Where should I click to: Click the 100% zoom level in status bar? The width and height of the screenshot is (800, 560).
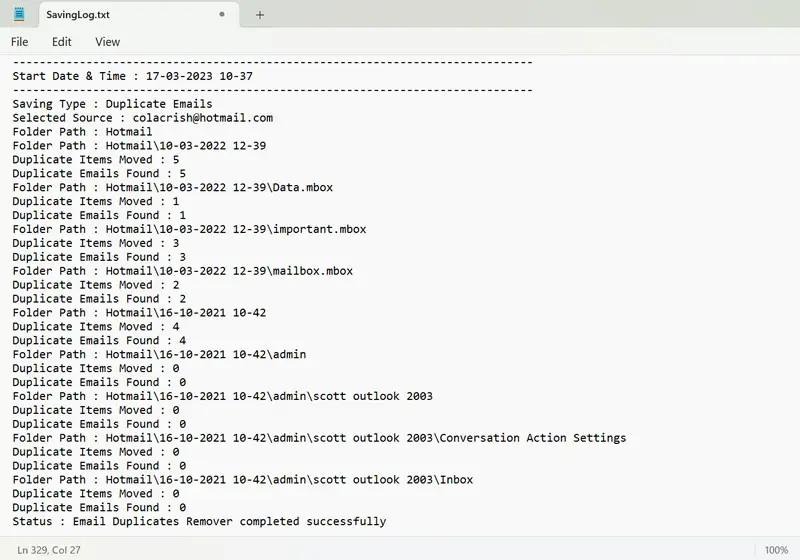pyautogui.click(x=776, y=550)
